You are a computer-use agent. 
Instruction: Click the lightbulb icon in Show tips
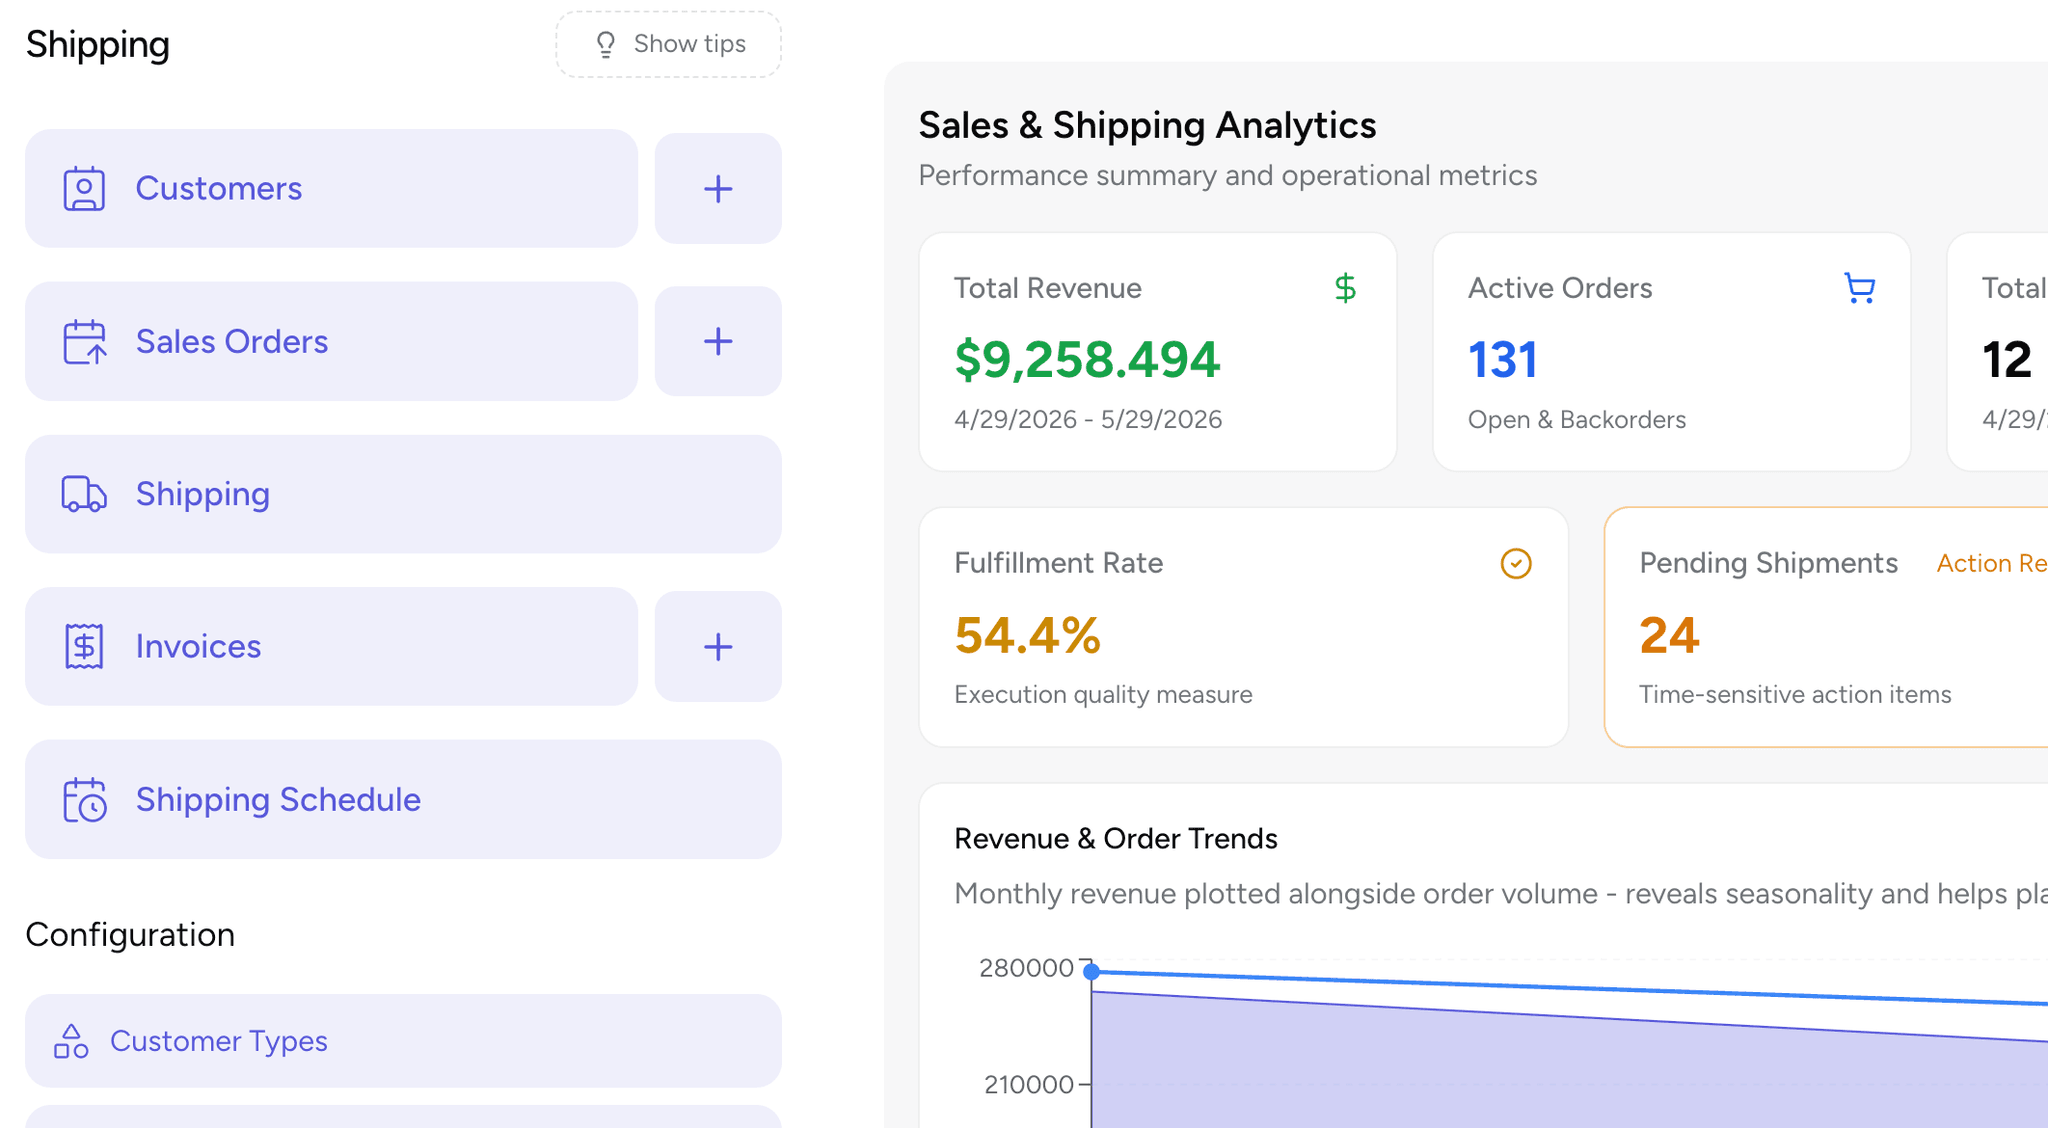605,45
